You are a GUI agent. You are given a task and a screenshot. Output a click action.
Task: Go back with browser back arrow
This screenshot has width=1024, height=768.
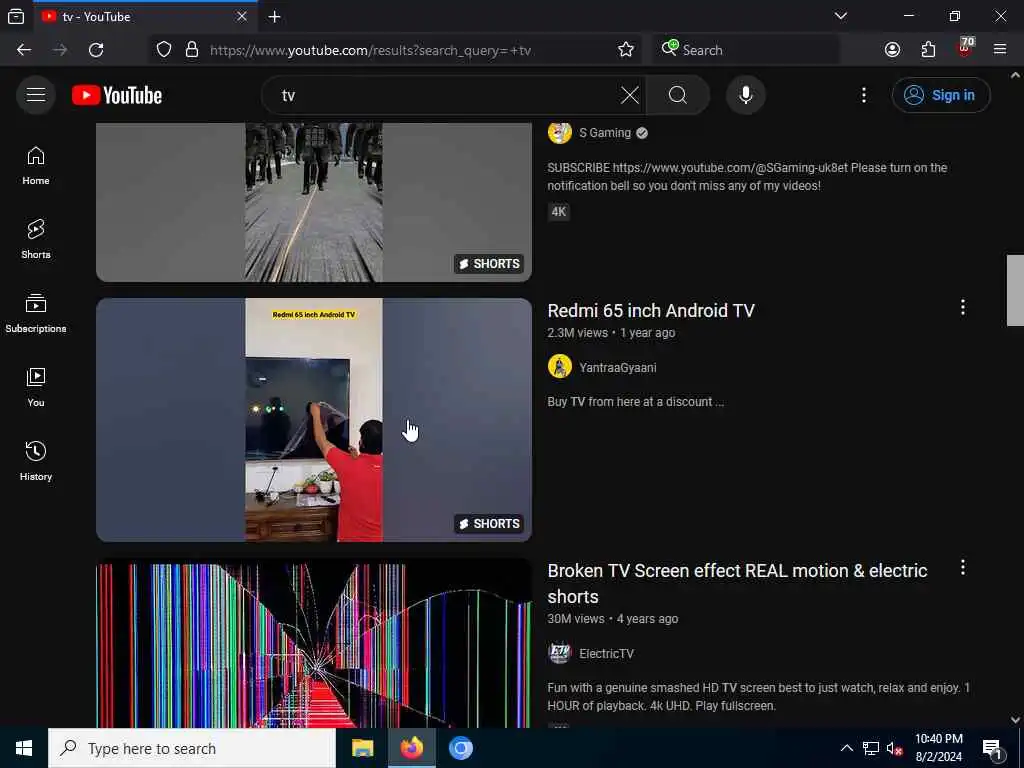pyautogui.click(x=24, y=50)
